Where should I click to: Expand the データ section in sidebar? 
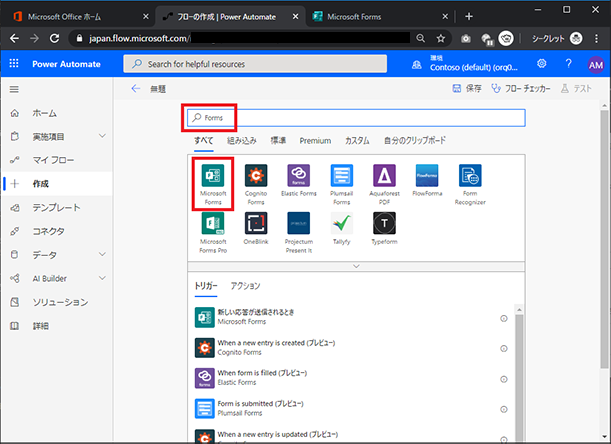pyautogui.click(x=102, y=254)
